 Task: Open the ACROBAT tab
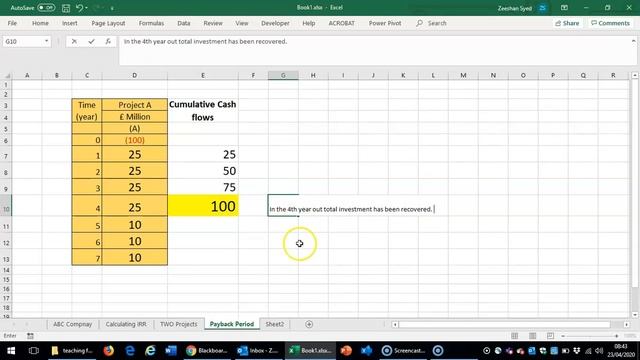click(341, 23)
